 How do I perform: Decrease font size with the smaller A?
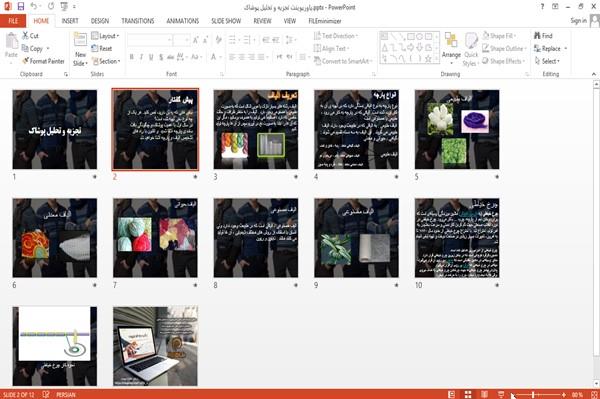[205, 40]
